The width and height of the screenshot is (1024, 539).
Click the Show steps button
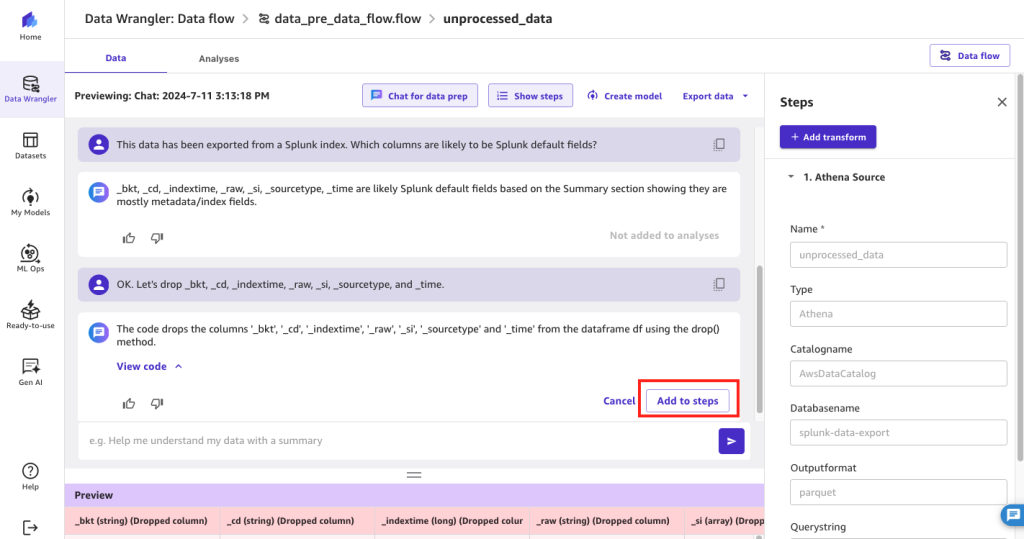click(530, 95)
